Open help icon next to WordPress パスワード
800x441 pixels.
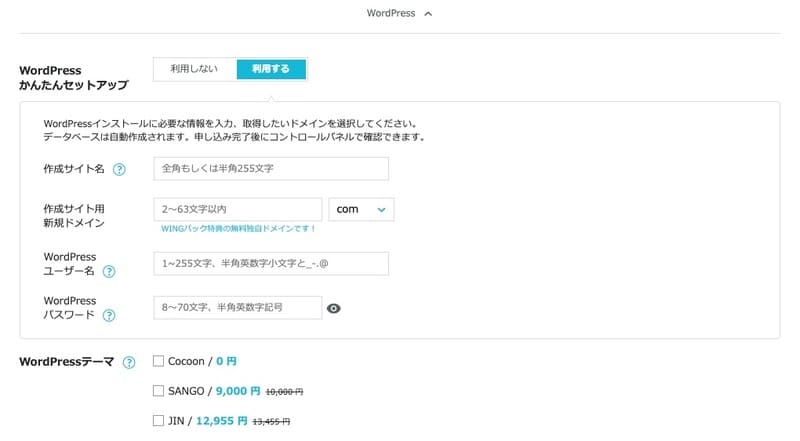pyautogui.click(x=109, y=315)
